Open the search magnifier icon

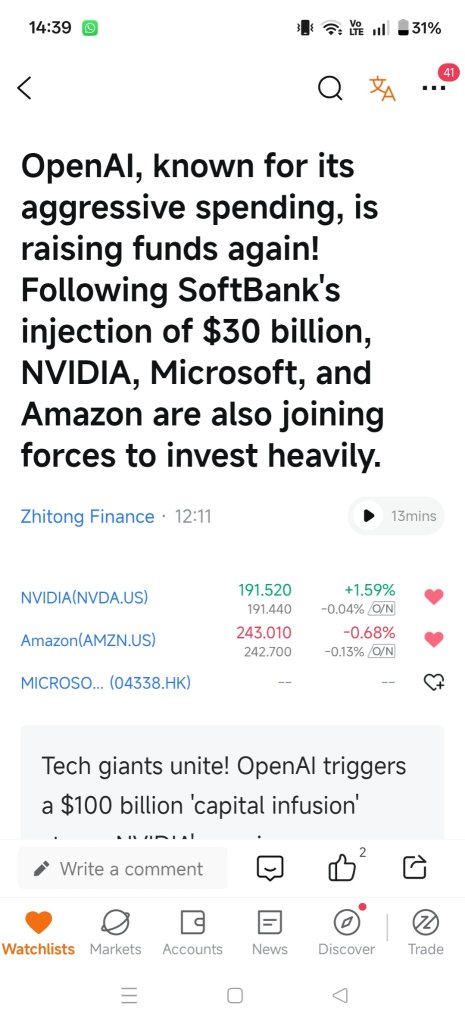[330, 88]
